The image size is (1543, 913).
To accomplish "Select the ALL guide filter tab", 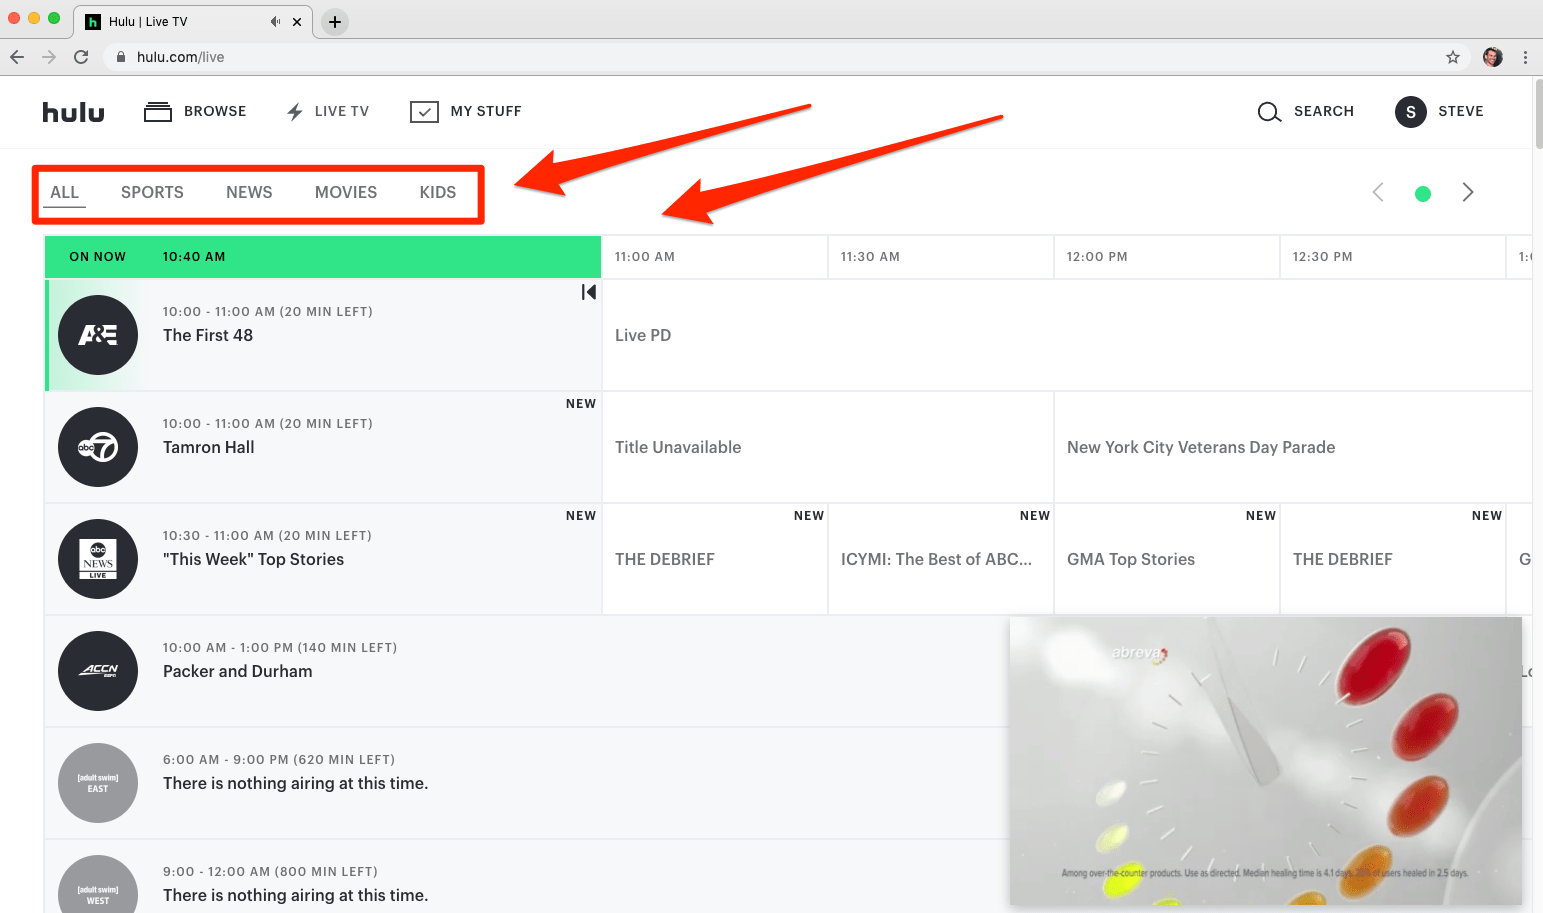I will [x=65, y=192].
